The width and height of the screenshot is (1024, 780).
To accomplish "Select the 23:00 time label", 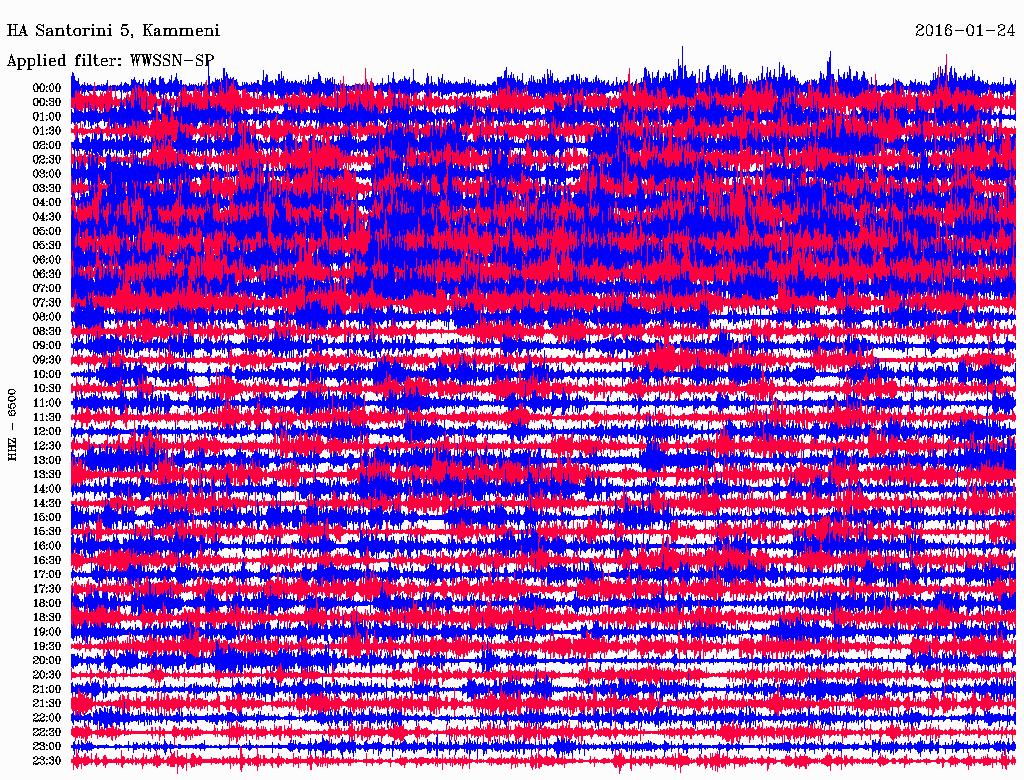I will tap(46, 746).
